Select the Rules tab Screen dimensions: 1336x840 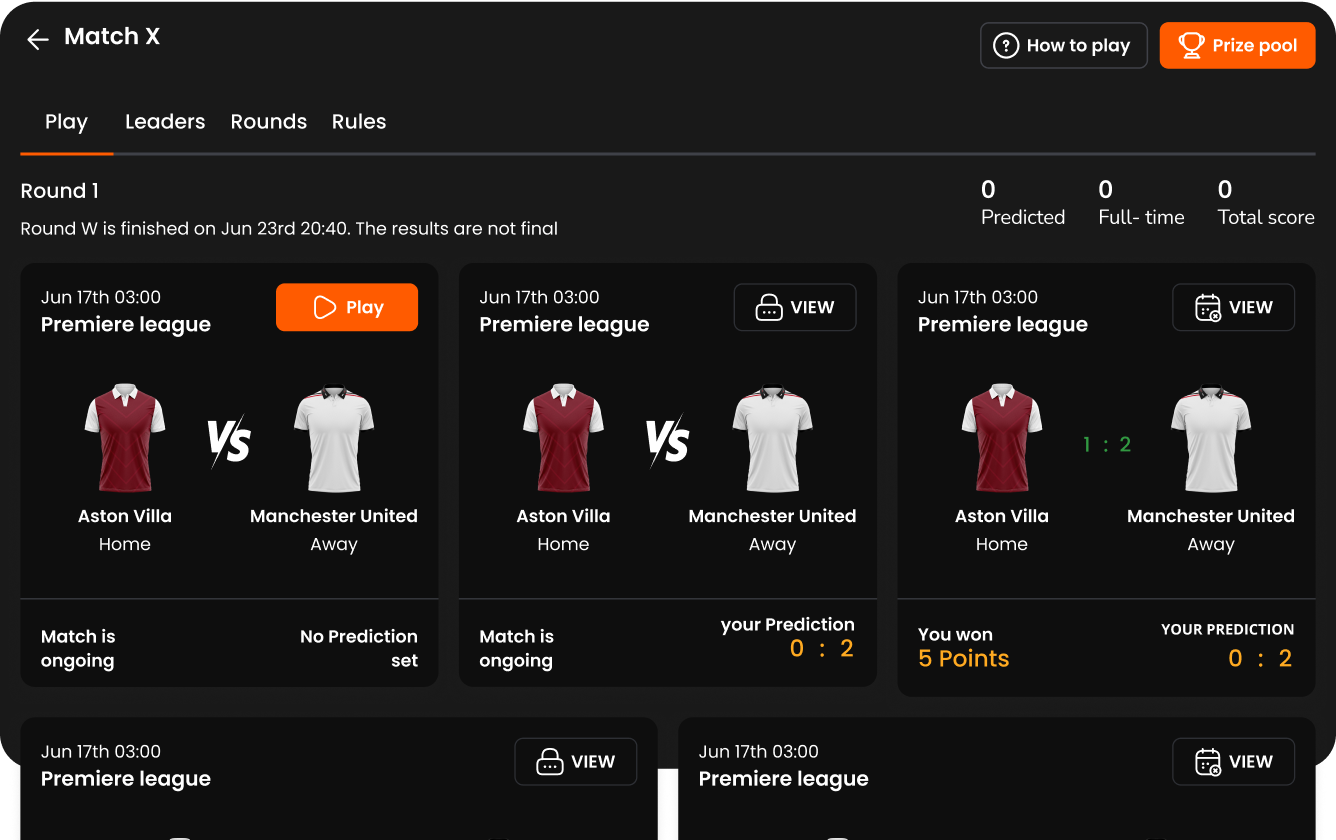point(359,122)
